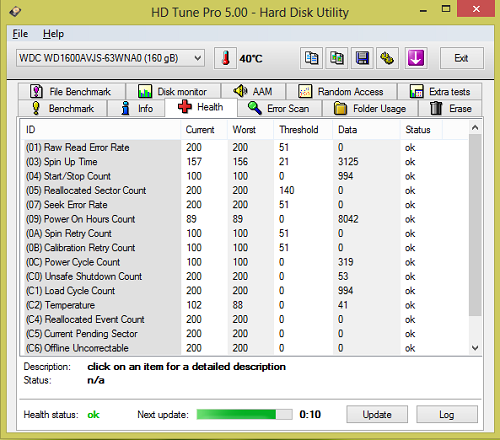Select the Offline Uncorrectable row
This screenshot has width=500, height=440.
[x=244, y=348]
